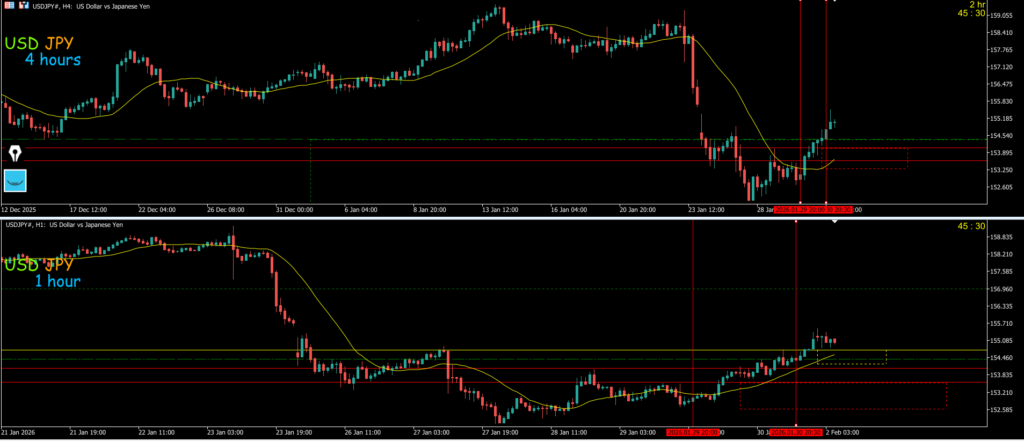The height and width of the screenshot is (441, 1024).
Task: Click the white pen nib icon
Action: coord(16,153)
